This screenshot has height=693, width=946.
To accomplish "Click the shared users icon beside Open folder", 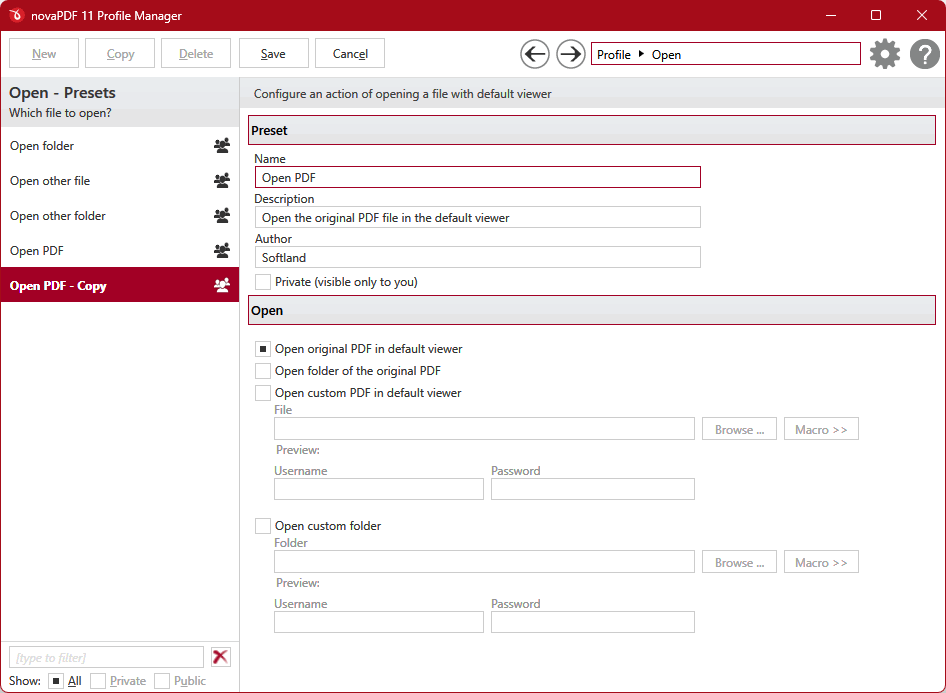I will pos(220,146).
